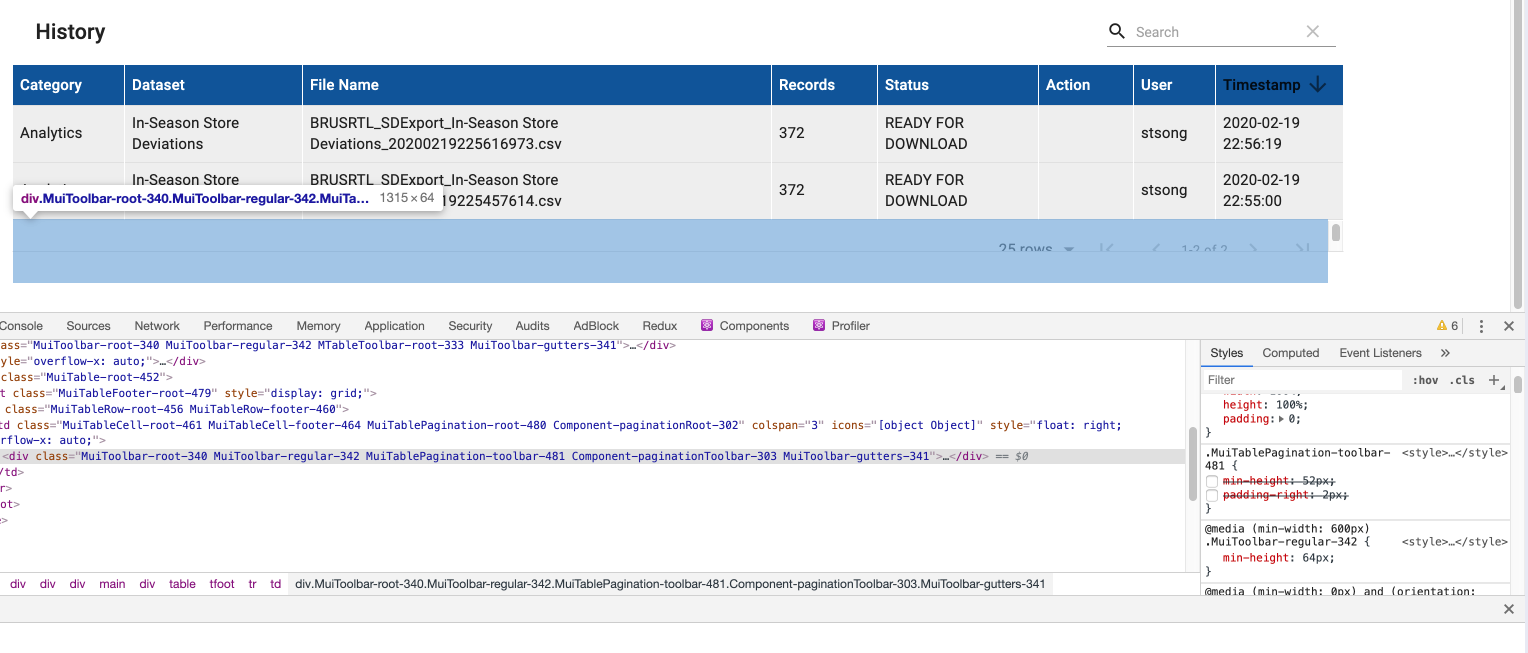This screenshot has height=653, width=1528.
Task: Show more sidebar tabs via double chevron
Action: click(1445, 353)
